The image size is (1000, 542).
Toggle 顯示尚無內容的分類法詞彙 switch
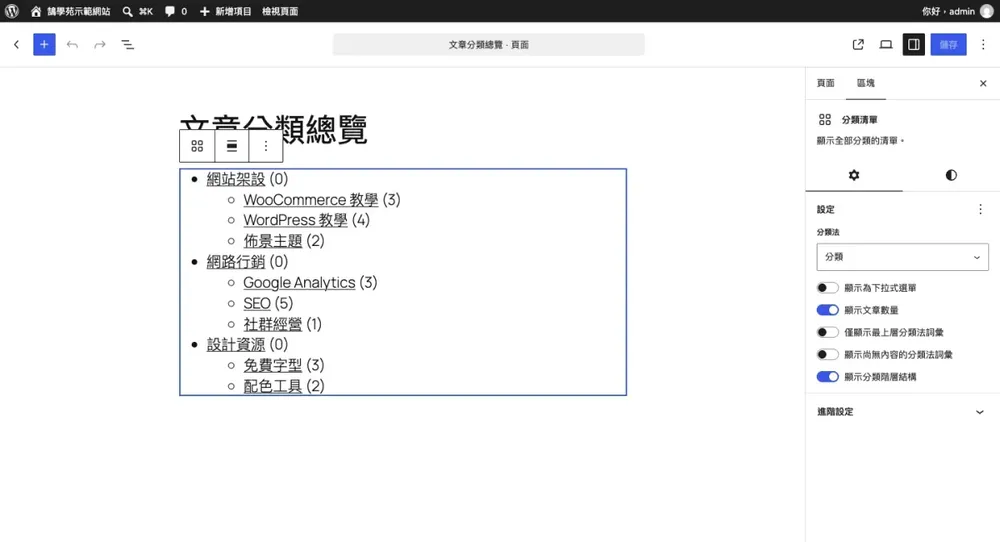[x=827, y=355]
